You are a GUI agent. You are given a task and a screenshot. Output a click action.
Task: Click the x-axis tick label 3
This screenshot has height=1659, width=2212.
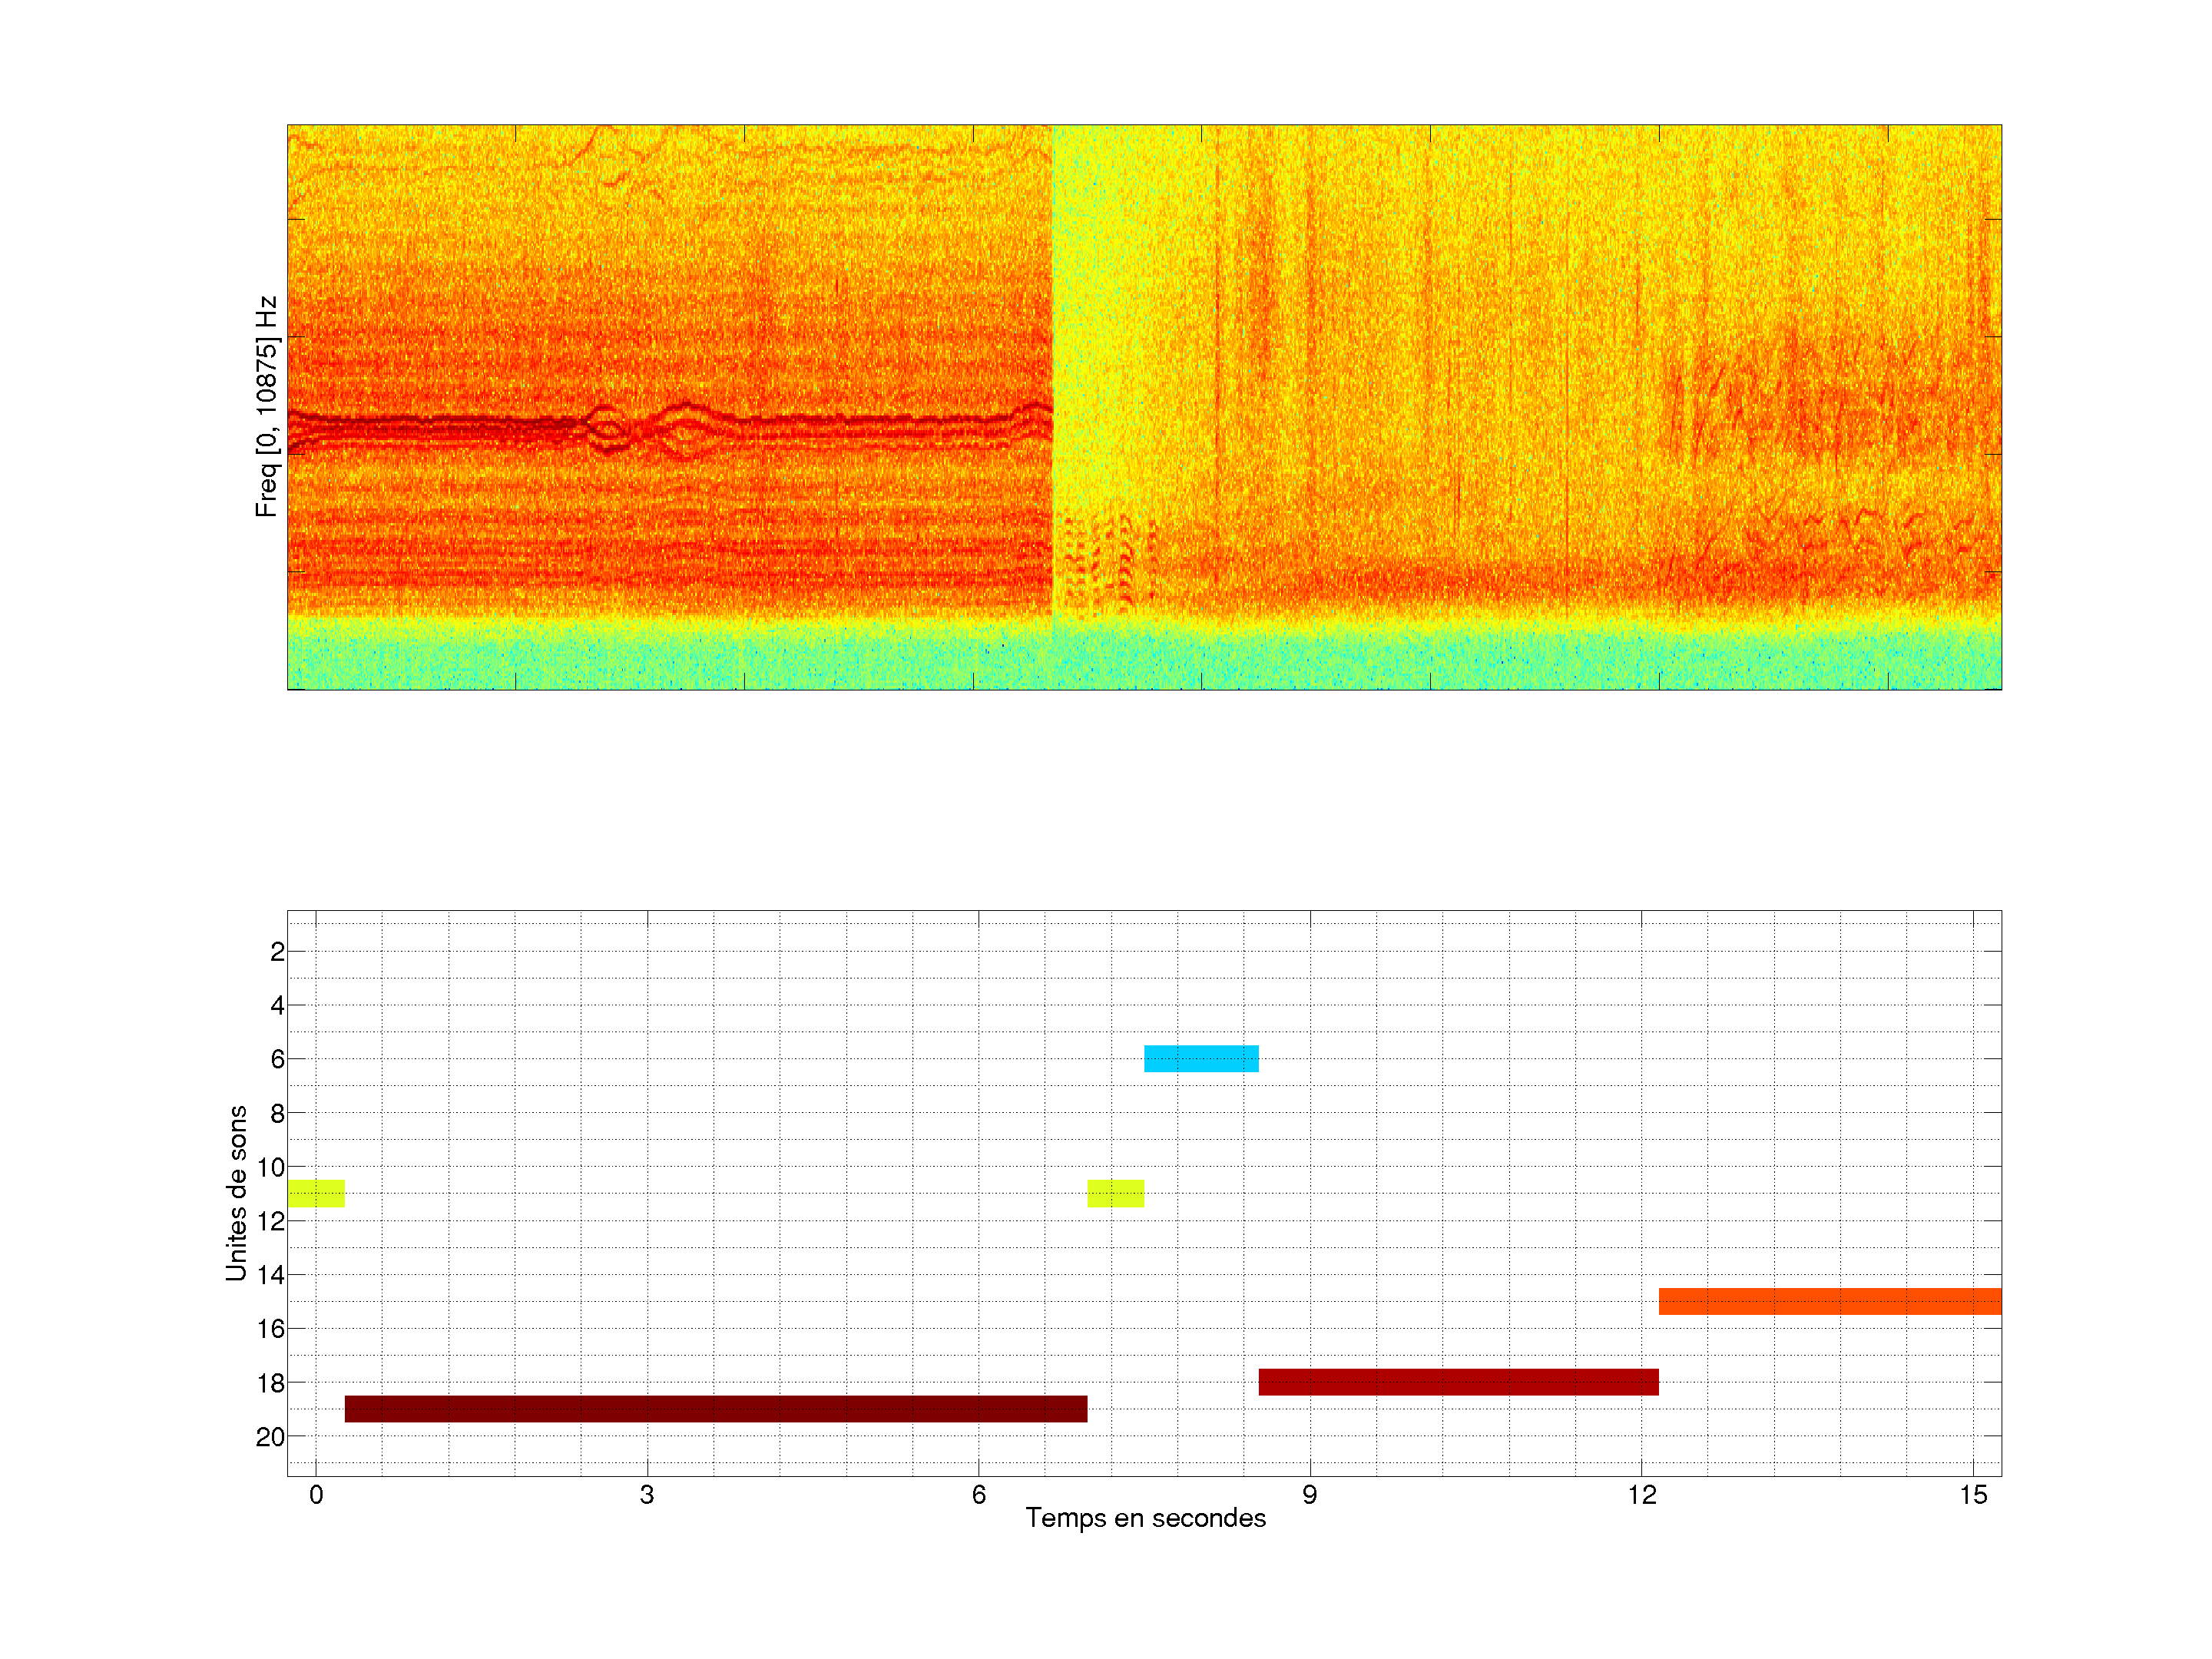[647, 1495]
